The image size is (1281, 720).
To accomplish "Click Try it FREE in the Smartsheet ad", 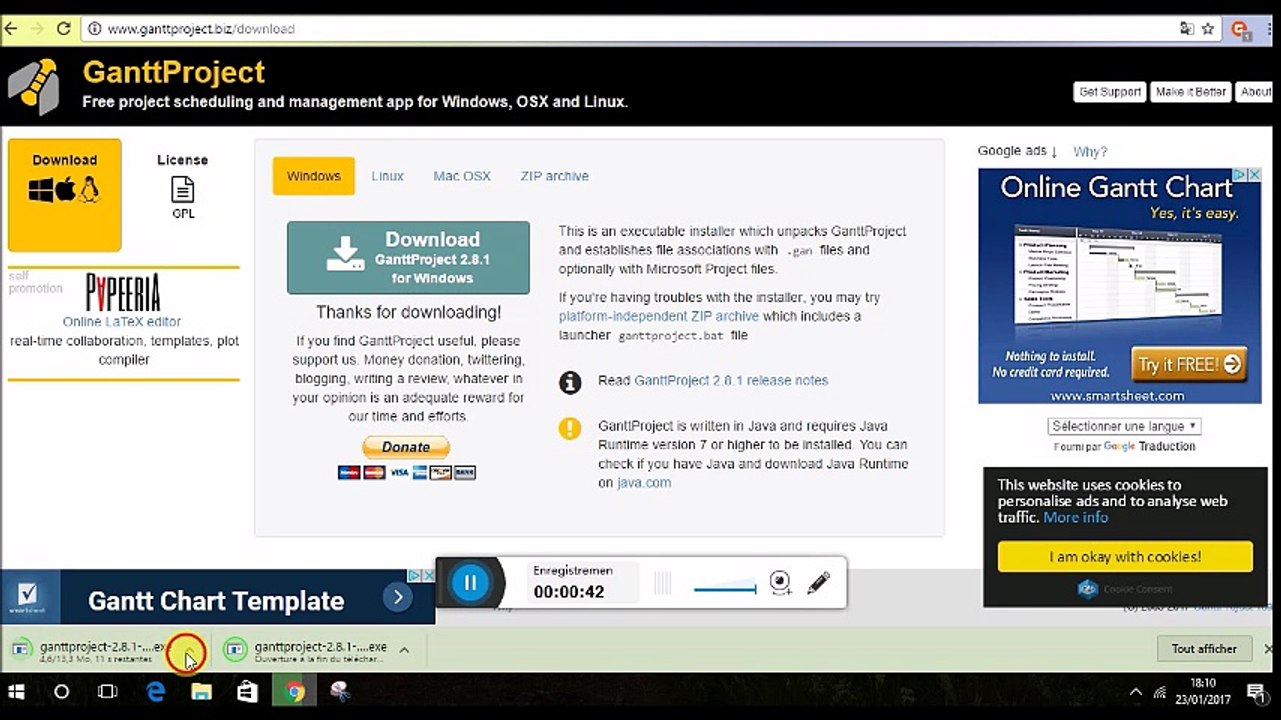I will coord(1190,365).
